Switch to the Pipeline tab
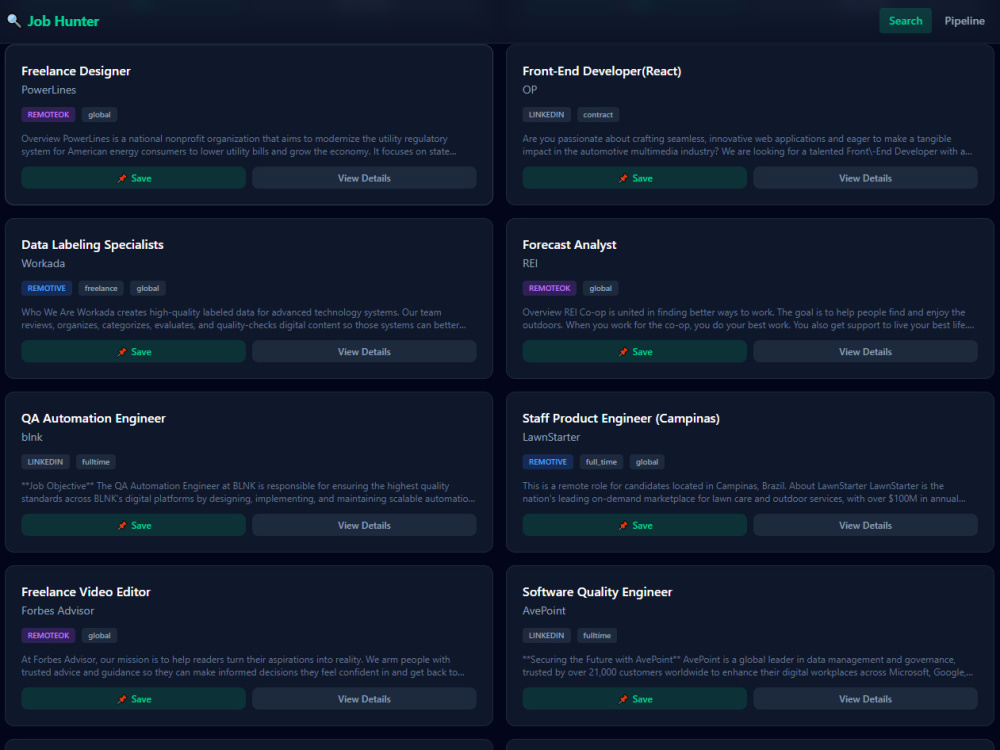Screen dimensions: 1000x750 tap(964, 21)
